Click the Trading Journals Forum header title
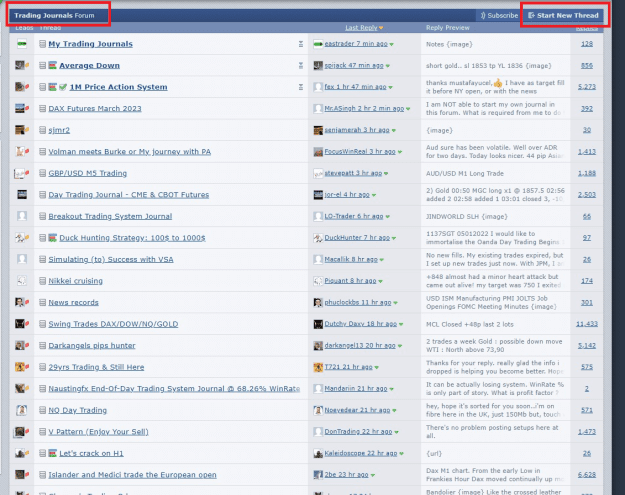The width and height of the screenshot is (625, 495). [x=54, y=16]
